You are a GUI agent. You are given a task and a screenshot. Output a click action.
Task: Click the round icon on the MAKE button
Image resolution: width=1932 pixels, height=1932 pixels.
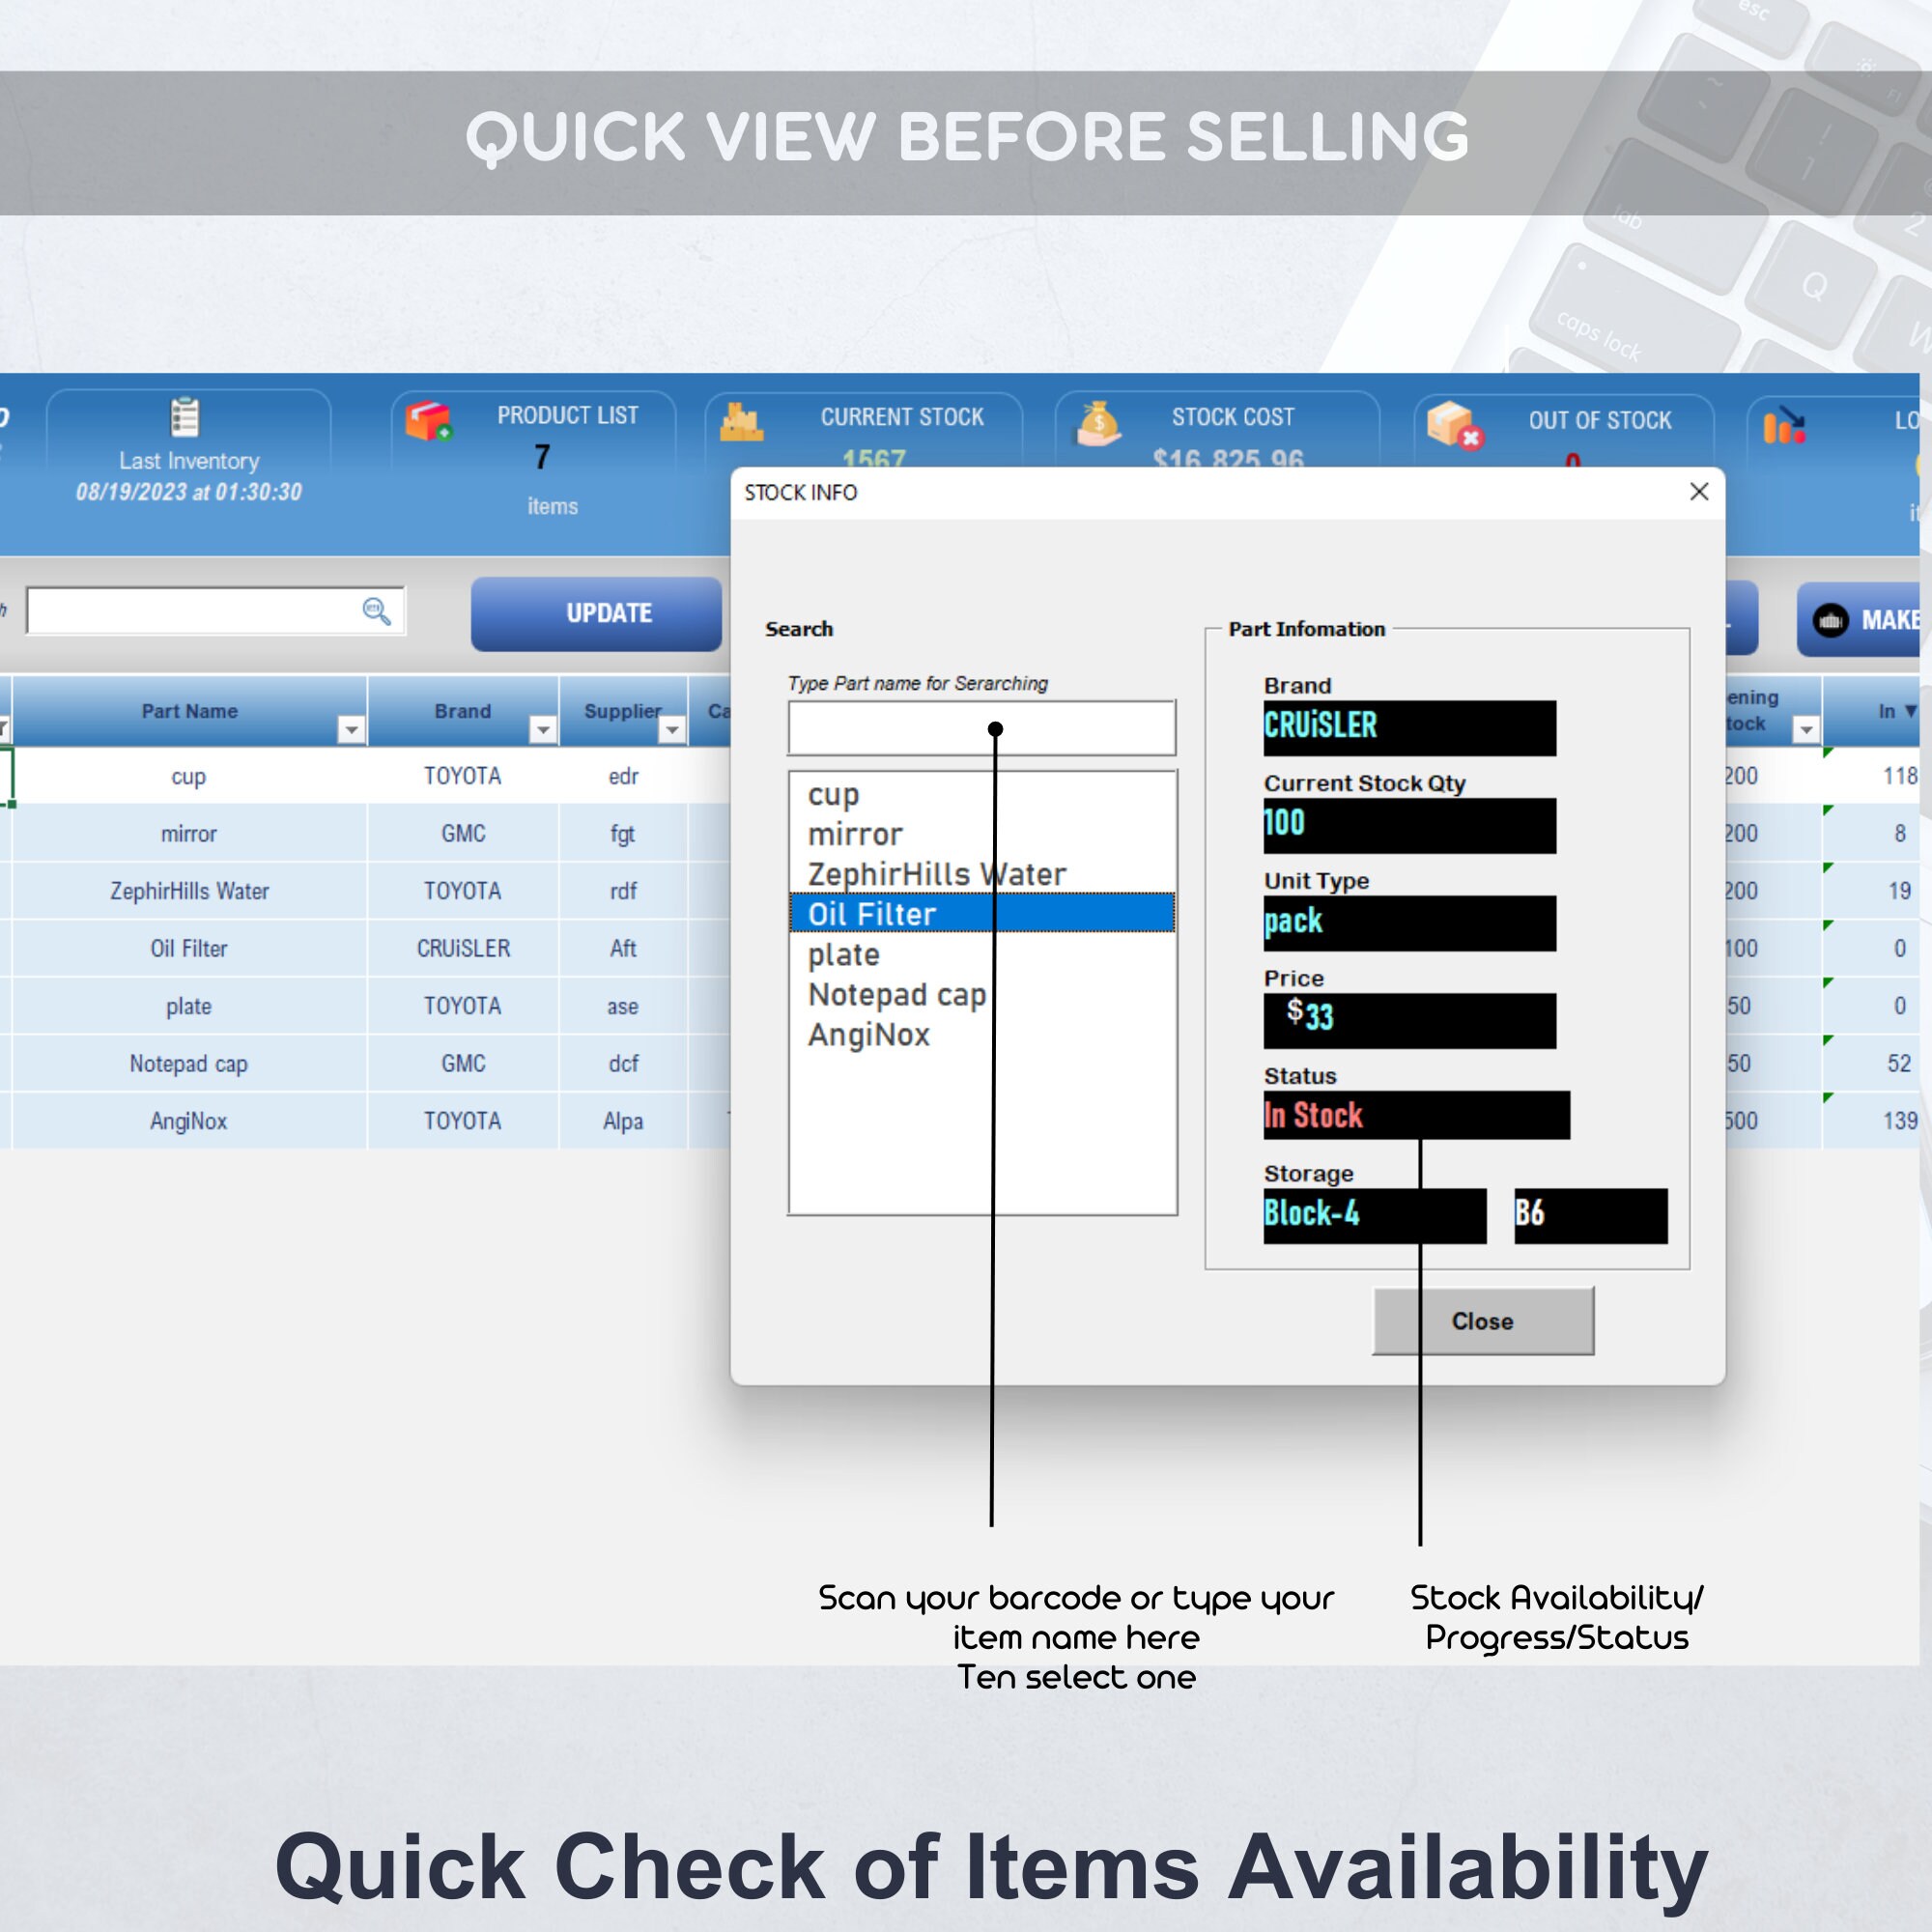point(1830,620)
